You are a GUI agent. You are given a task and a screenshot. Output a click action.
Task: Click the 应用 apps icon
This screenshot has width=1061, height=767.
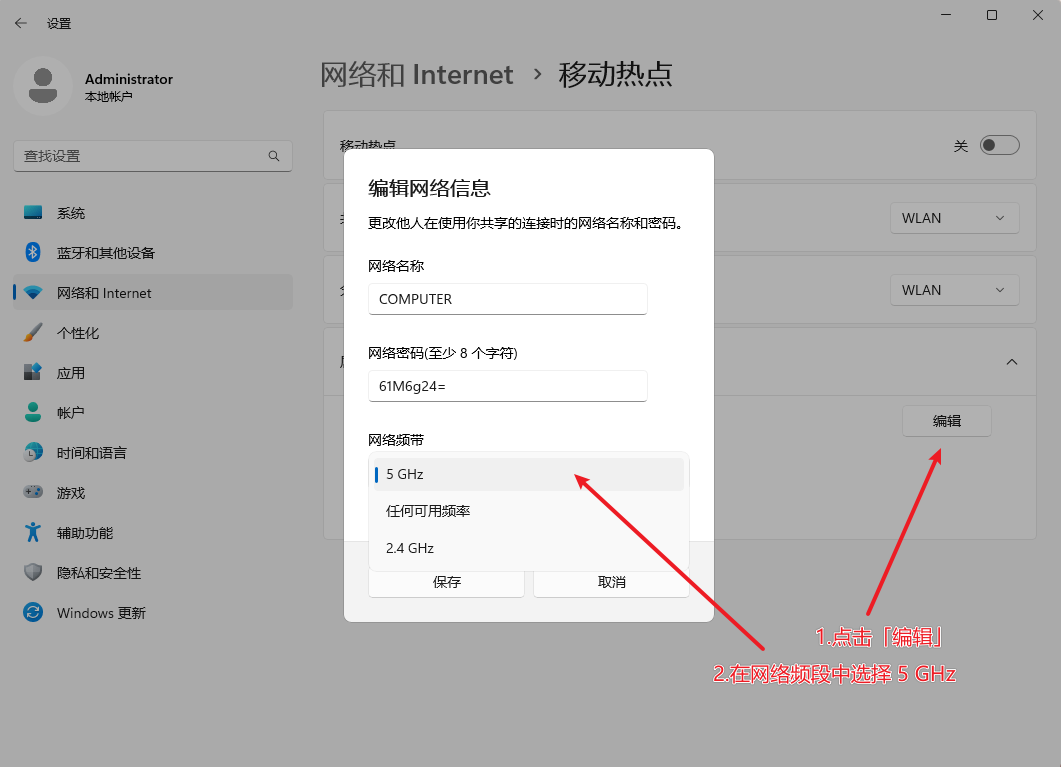(x=32, y=373)
